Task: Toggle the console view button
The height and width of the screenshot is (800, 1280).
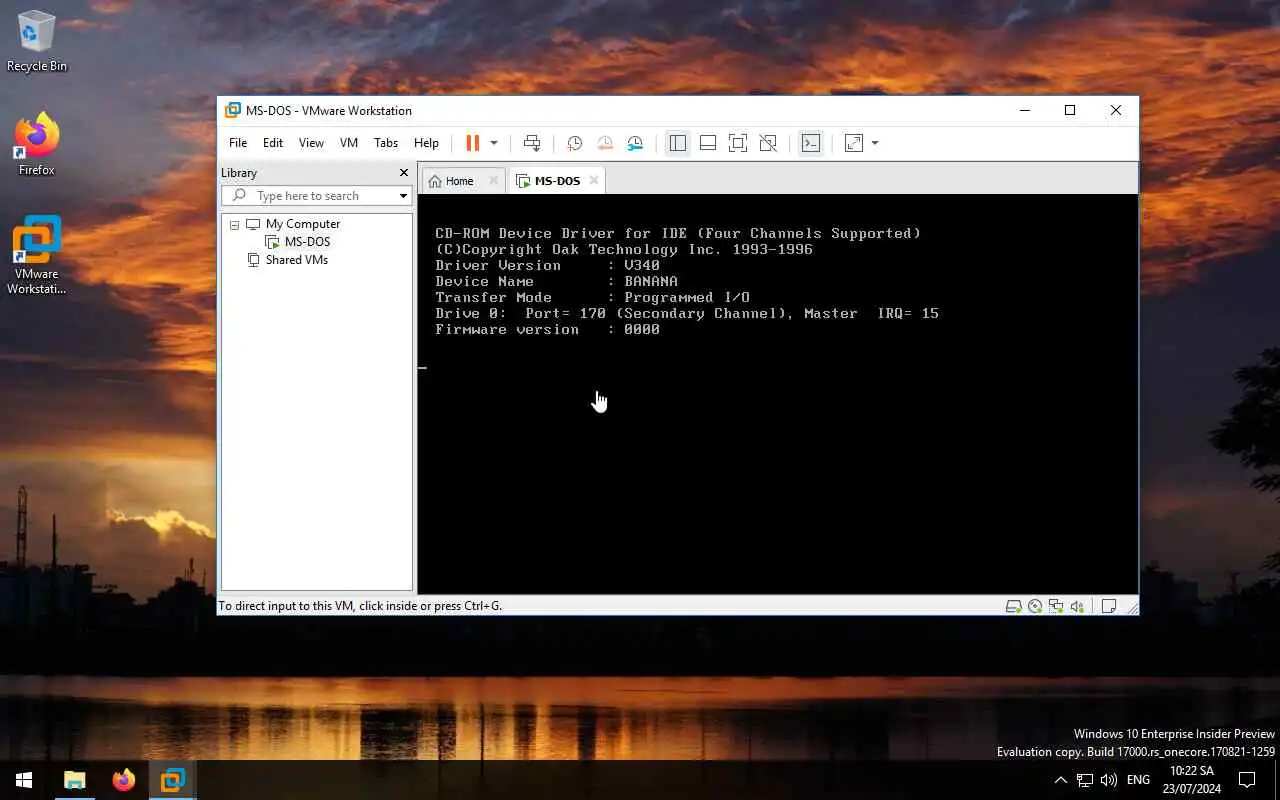Action: [x=811, y=143]
